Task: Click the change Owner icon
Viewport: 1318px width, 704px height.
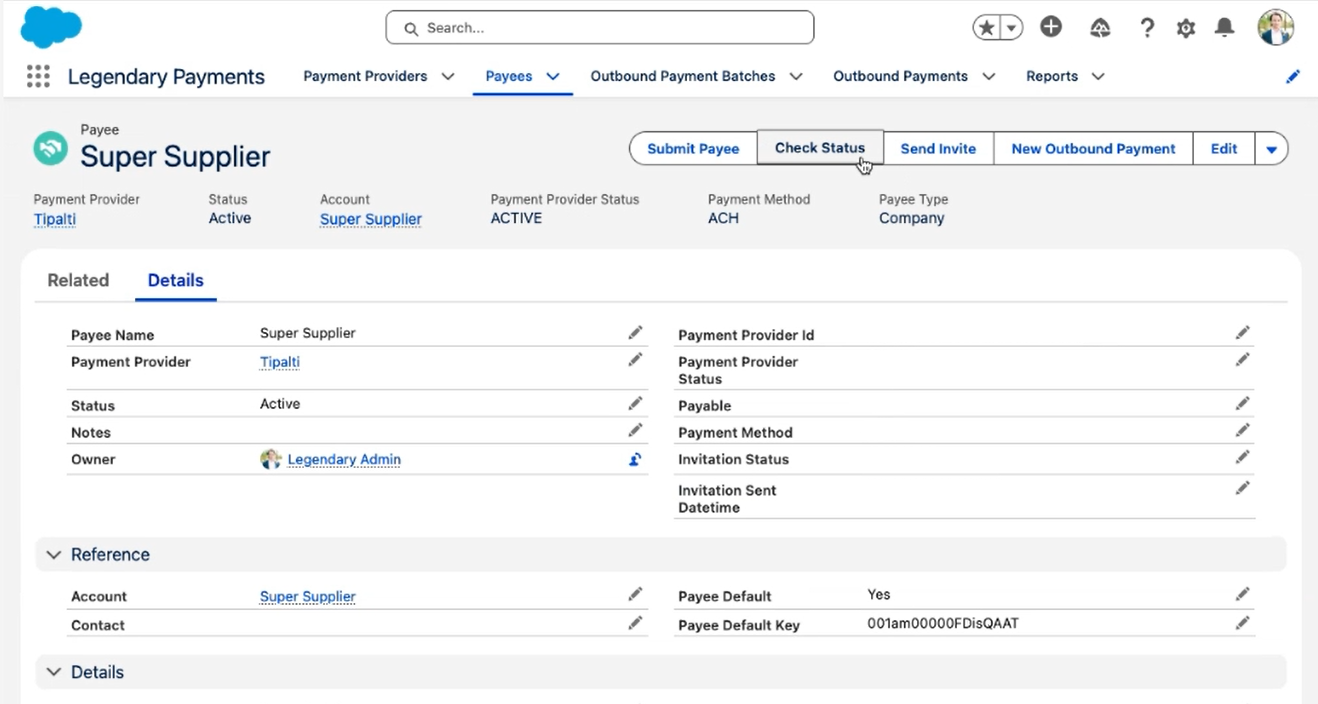Action: coord(635,460)
